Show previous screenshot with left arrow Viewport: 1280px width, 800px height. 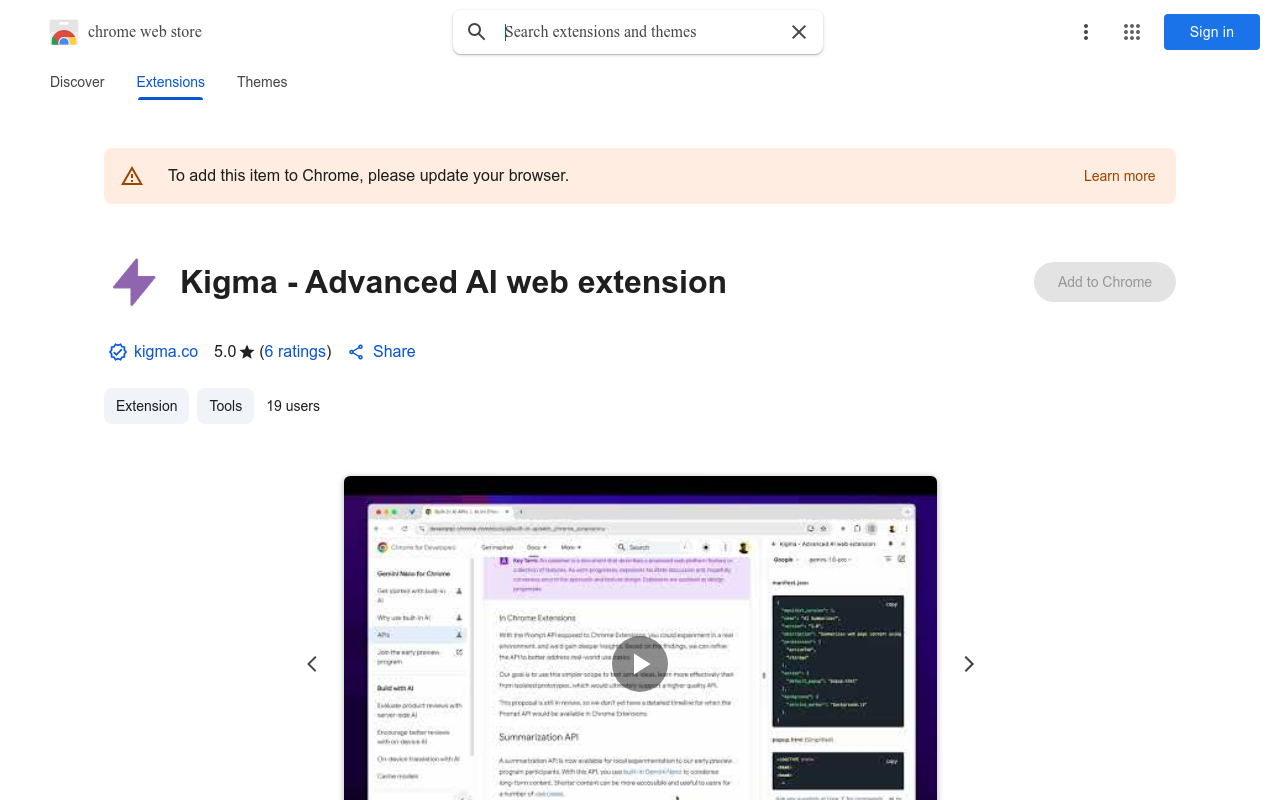click(x=312, y=664)
